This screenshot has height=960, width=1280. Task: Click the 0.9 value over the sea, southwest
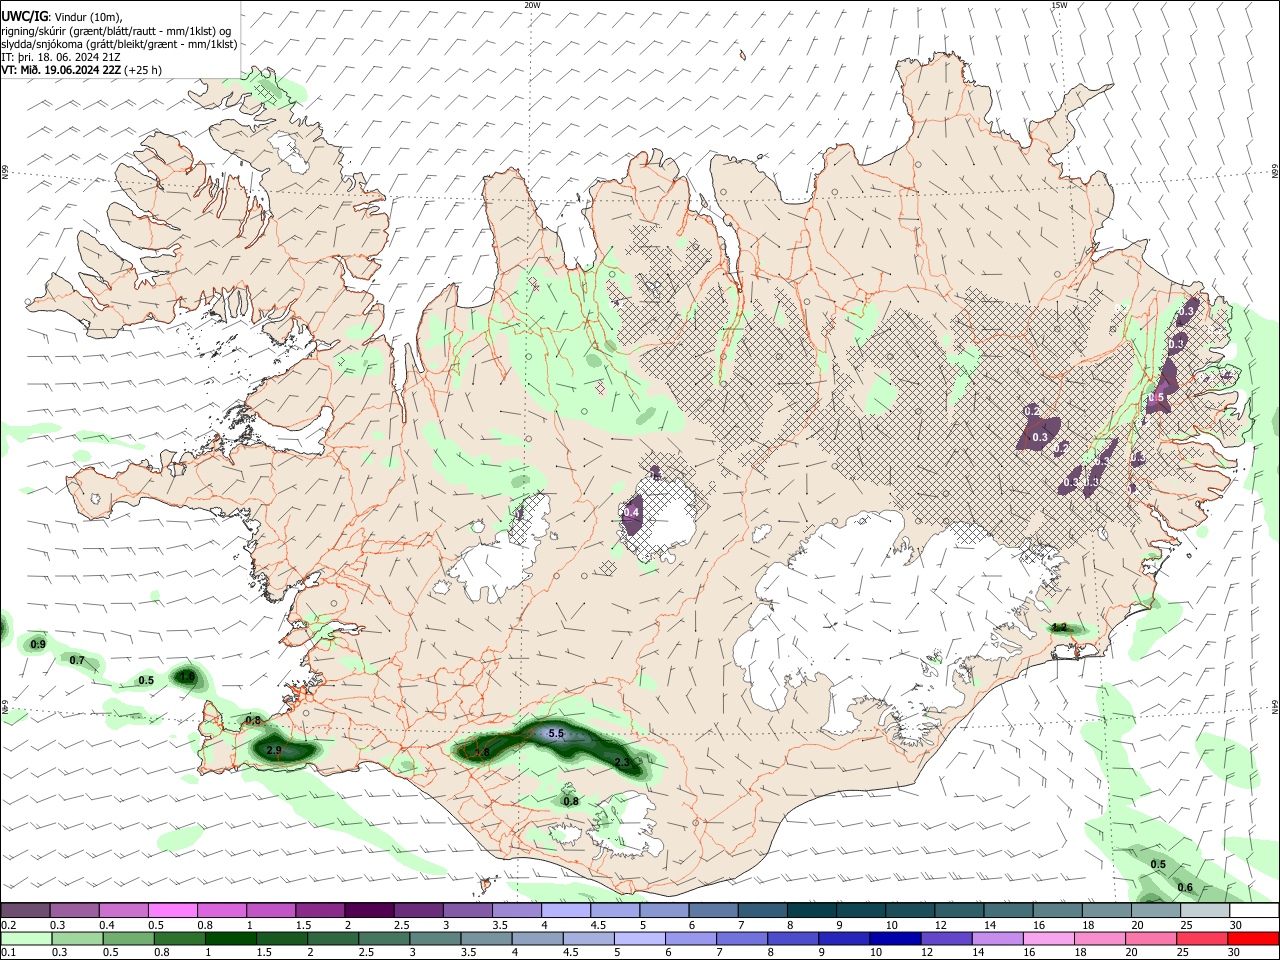point(38,645)
